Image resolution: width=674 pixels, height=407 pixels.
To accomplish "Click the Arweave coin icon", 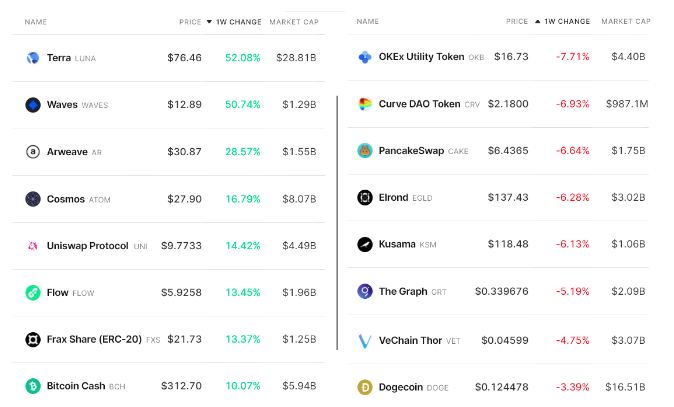I will 32,152.
